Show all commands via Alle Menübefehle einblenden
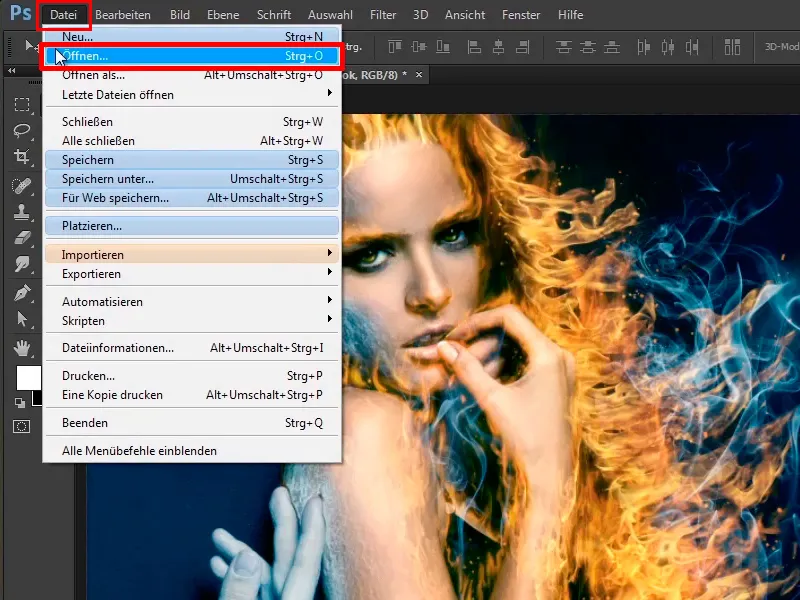Screen dimensions: 800x600 192,451
